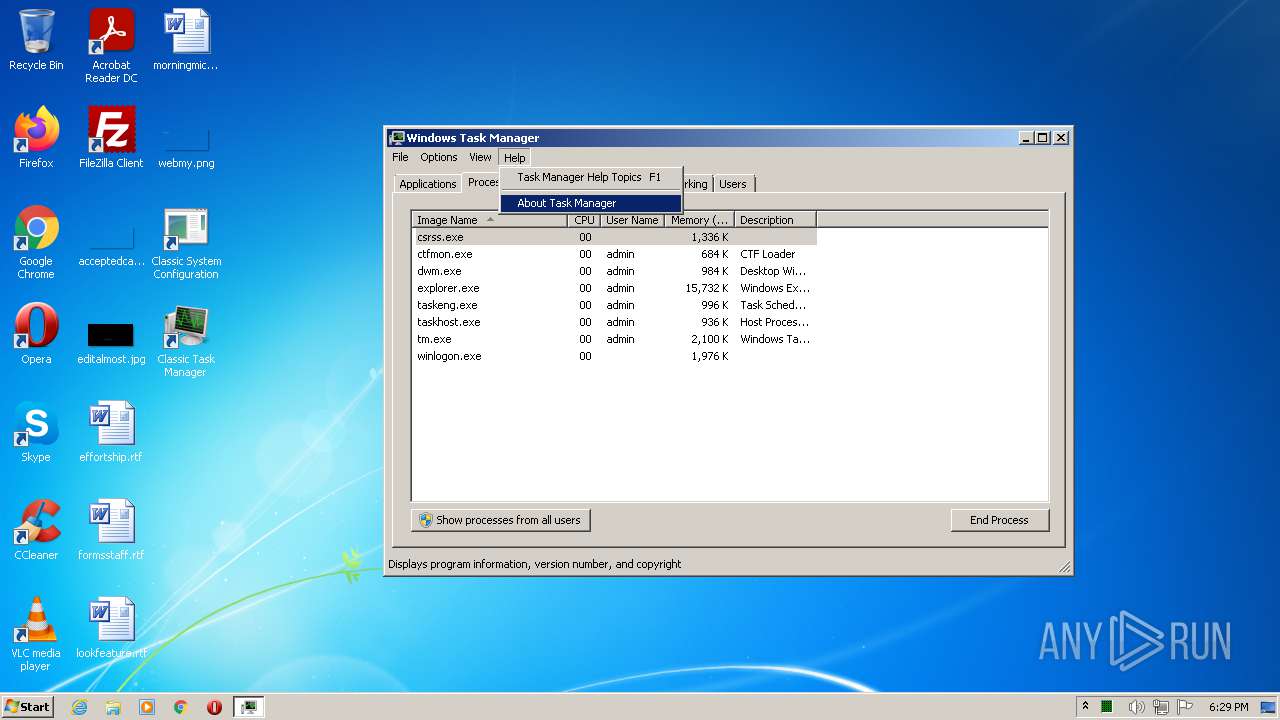Open the Options menu
The height and width of the screenshot is (720, 1280).
pos(438,157)
